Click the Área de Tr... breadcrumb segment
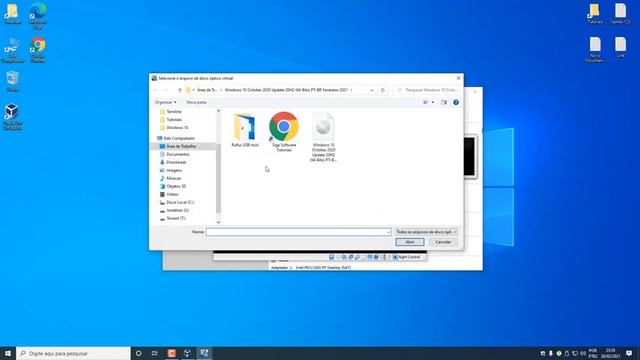Image resolution: width=640 pixels, height=360 pixels. tap(207, 90)
